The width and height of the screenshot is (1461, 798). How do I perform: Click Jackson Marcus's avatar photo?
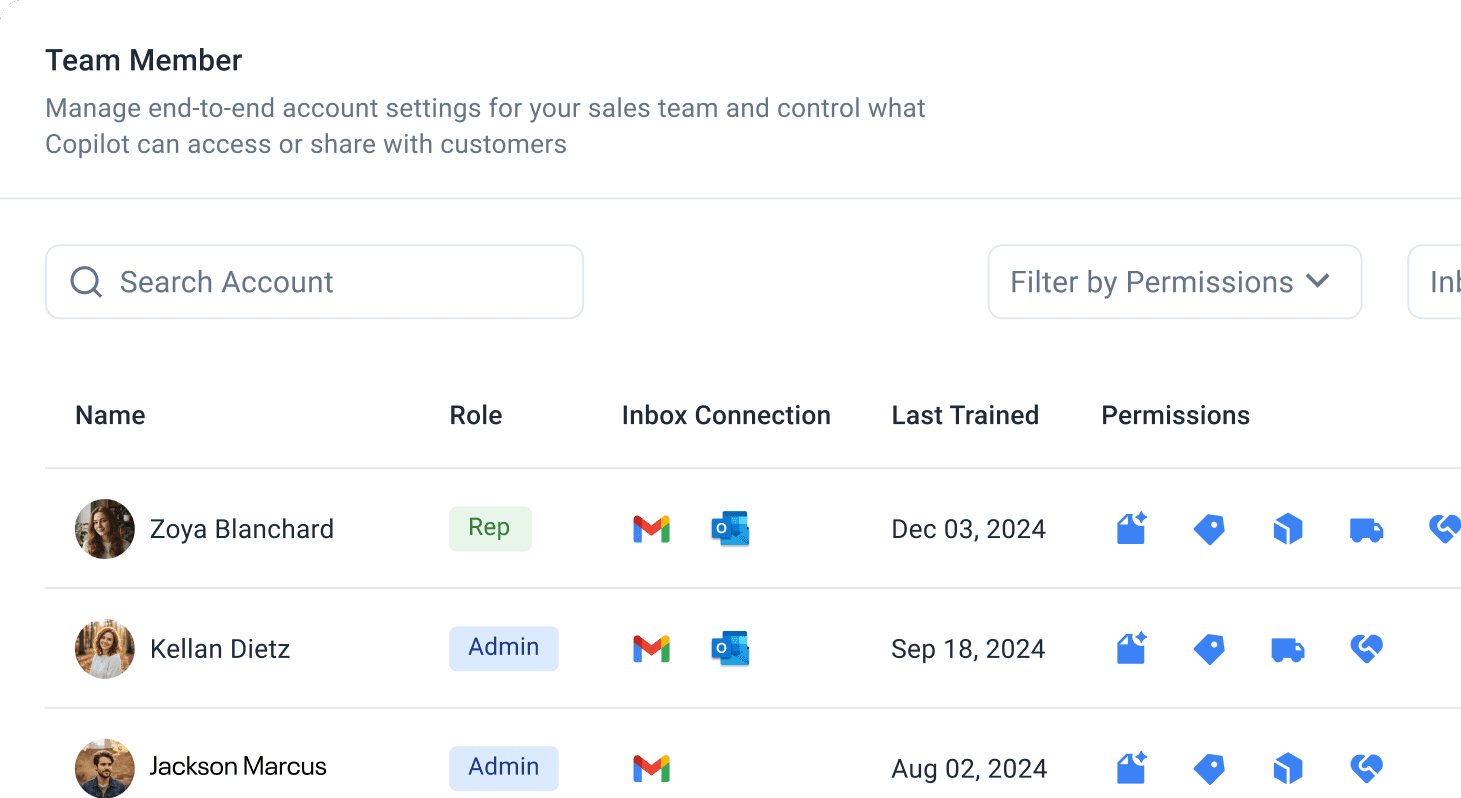click(105, 768)
